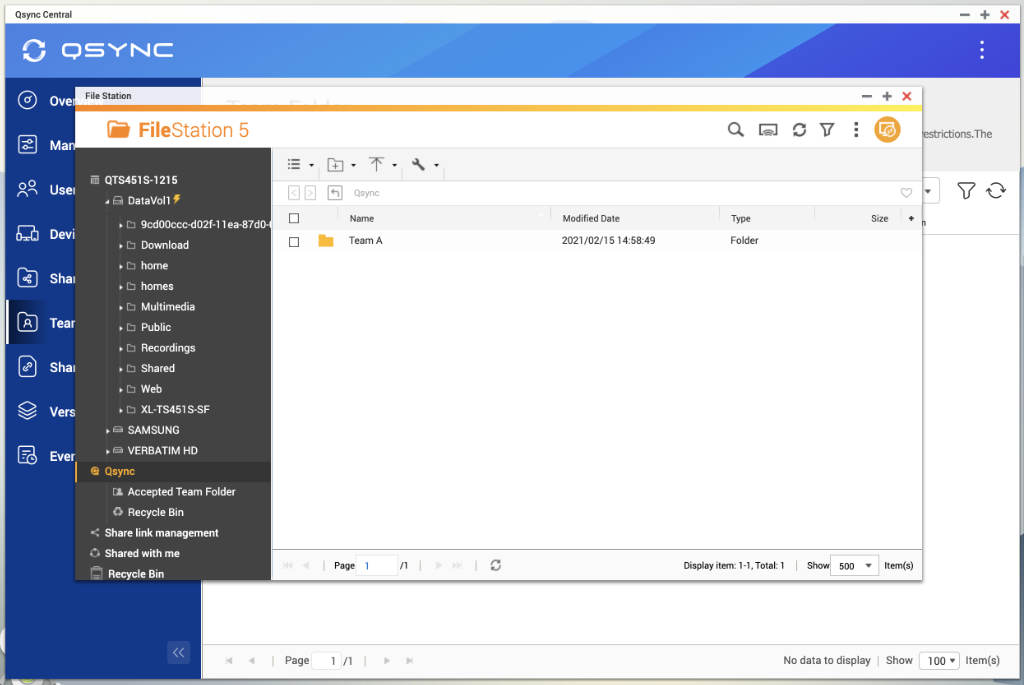Open the Team A folder name
This screenshot has width=1024, height=685.
tap(365, 240)
